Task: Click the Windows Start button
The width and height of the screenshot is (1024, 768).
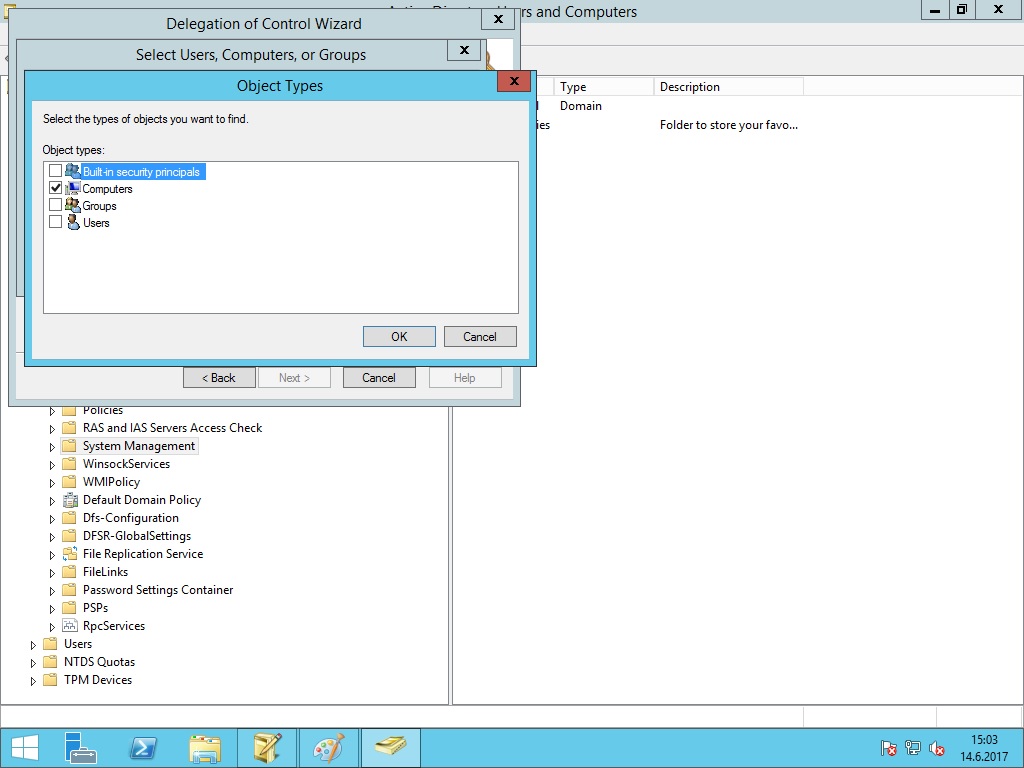Action: [x=24, y=748]
